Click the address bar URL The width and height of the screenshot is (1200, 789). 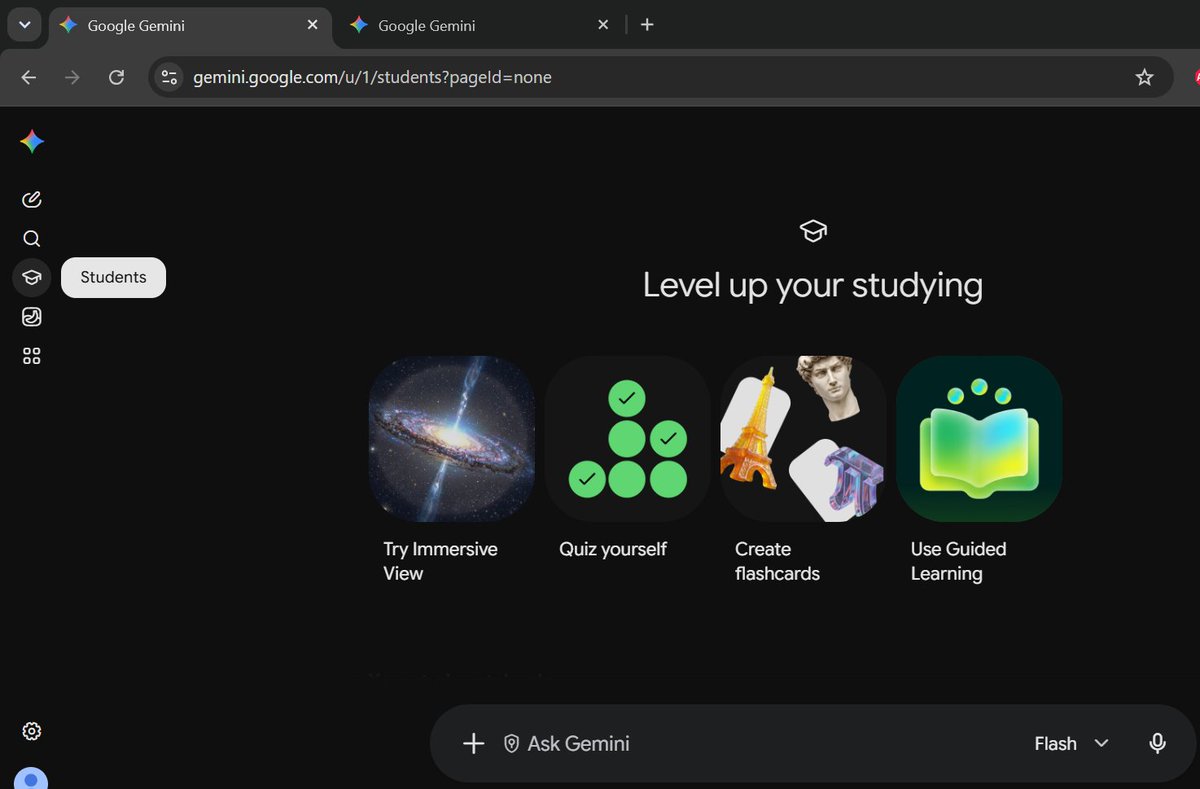coord(373,77)
